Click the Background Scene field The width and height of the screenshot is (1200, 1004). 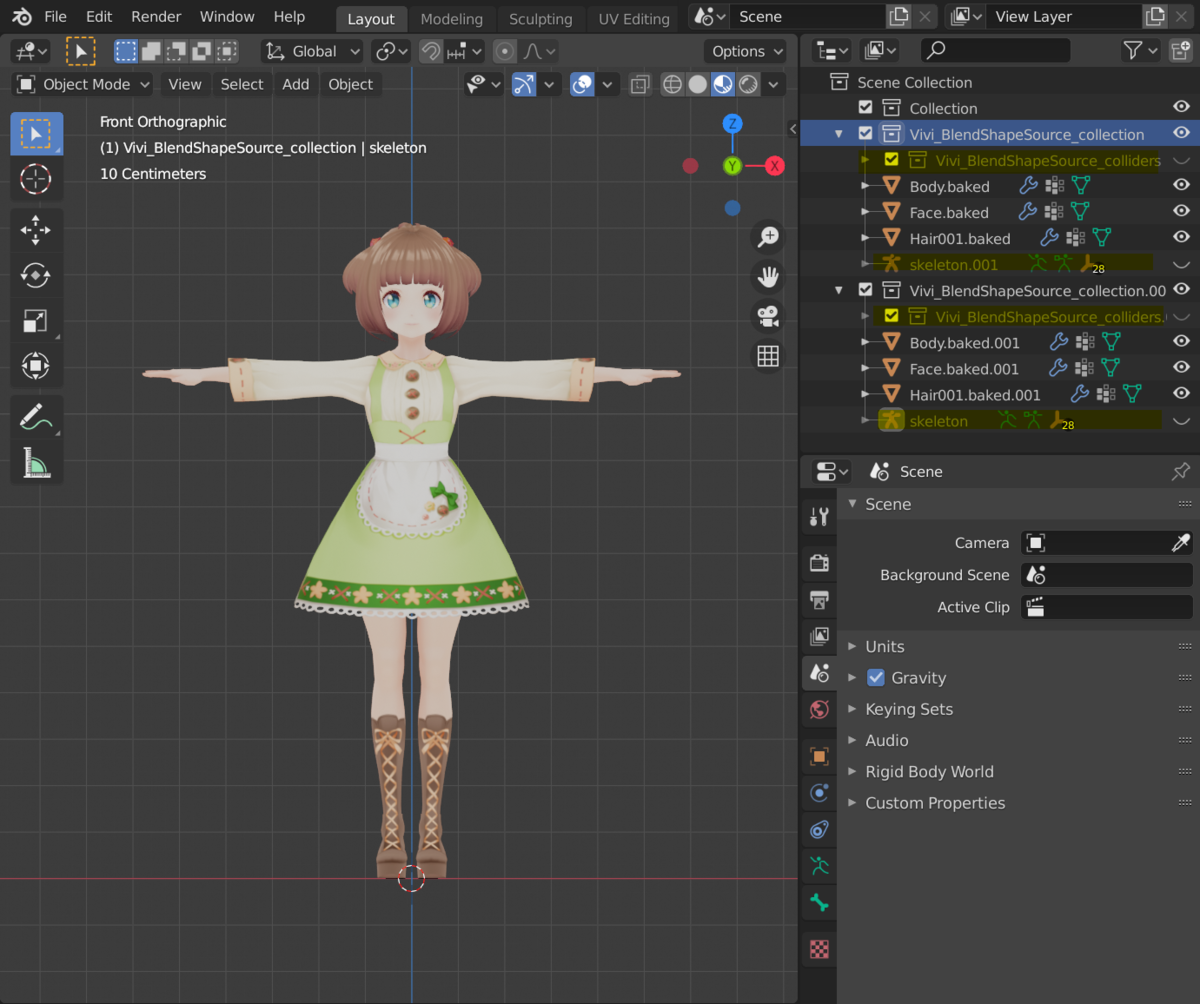[1107, 575]
